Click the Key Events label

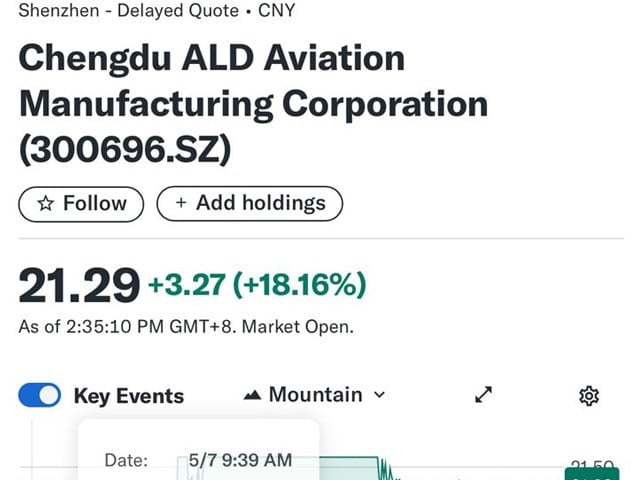tap(128, 396)
